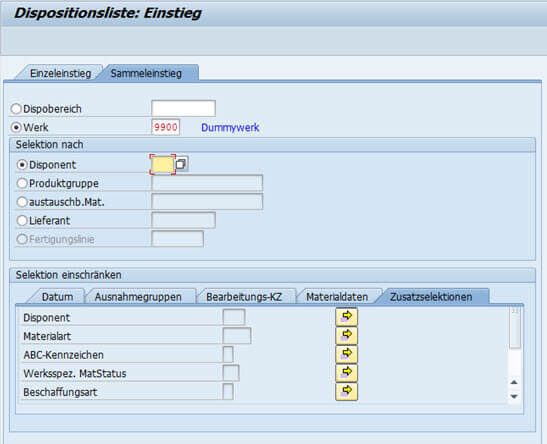Switch to the Einzeleinstieg tab
Screen dimensions: 547x444
(60, 73)
